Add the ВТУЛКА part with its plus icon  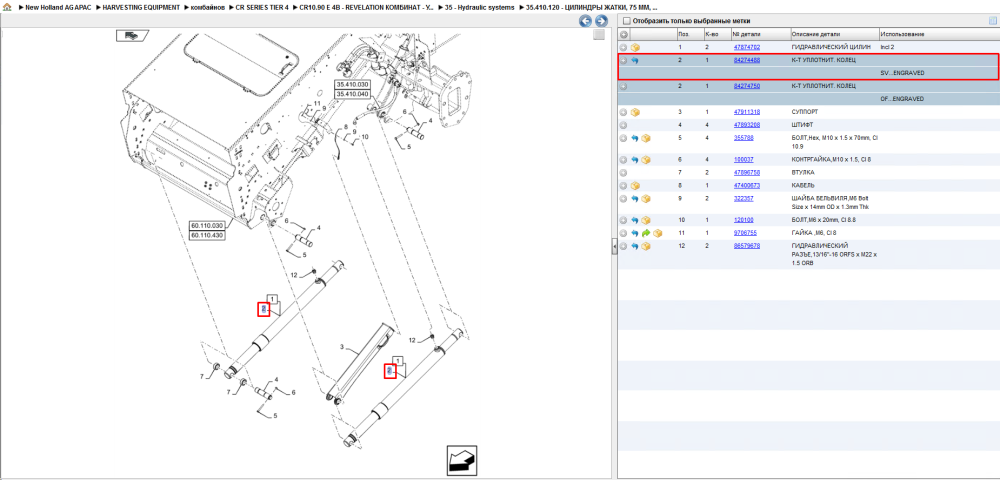[x=624, y=172]
